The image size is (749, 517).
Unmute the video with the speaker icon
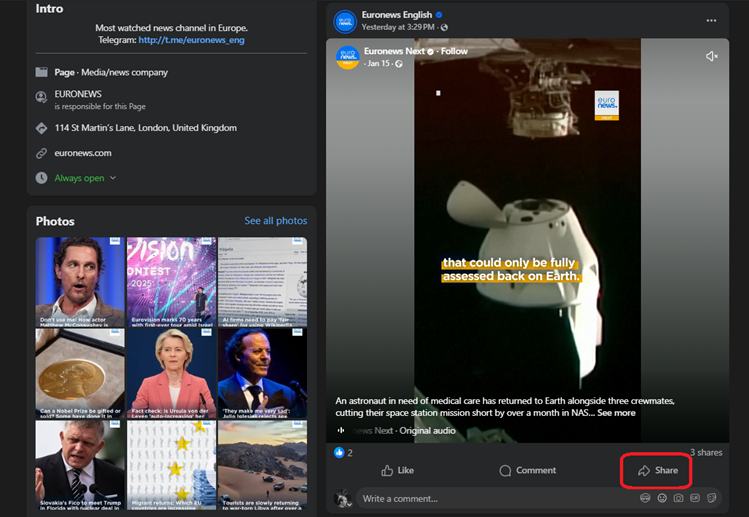click(711, 56)
